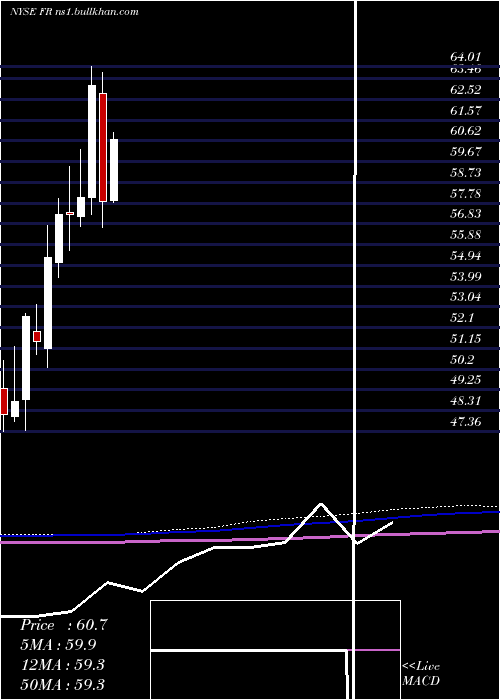Click the 53.04 price axis value
Screen dimensions: 500x700
tap(466, 297)
